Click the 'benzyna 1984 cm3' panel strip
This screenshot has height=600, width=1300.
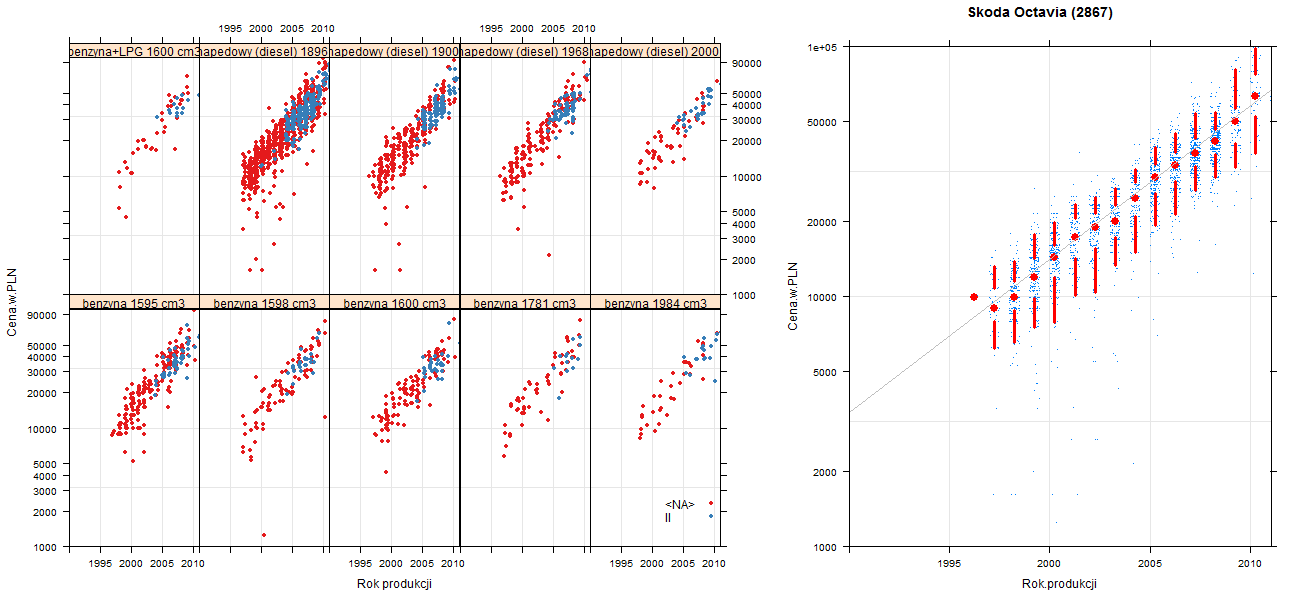[x=655, y=302]
